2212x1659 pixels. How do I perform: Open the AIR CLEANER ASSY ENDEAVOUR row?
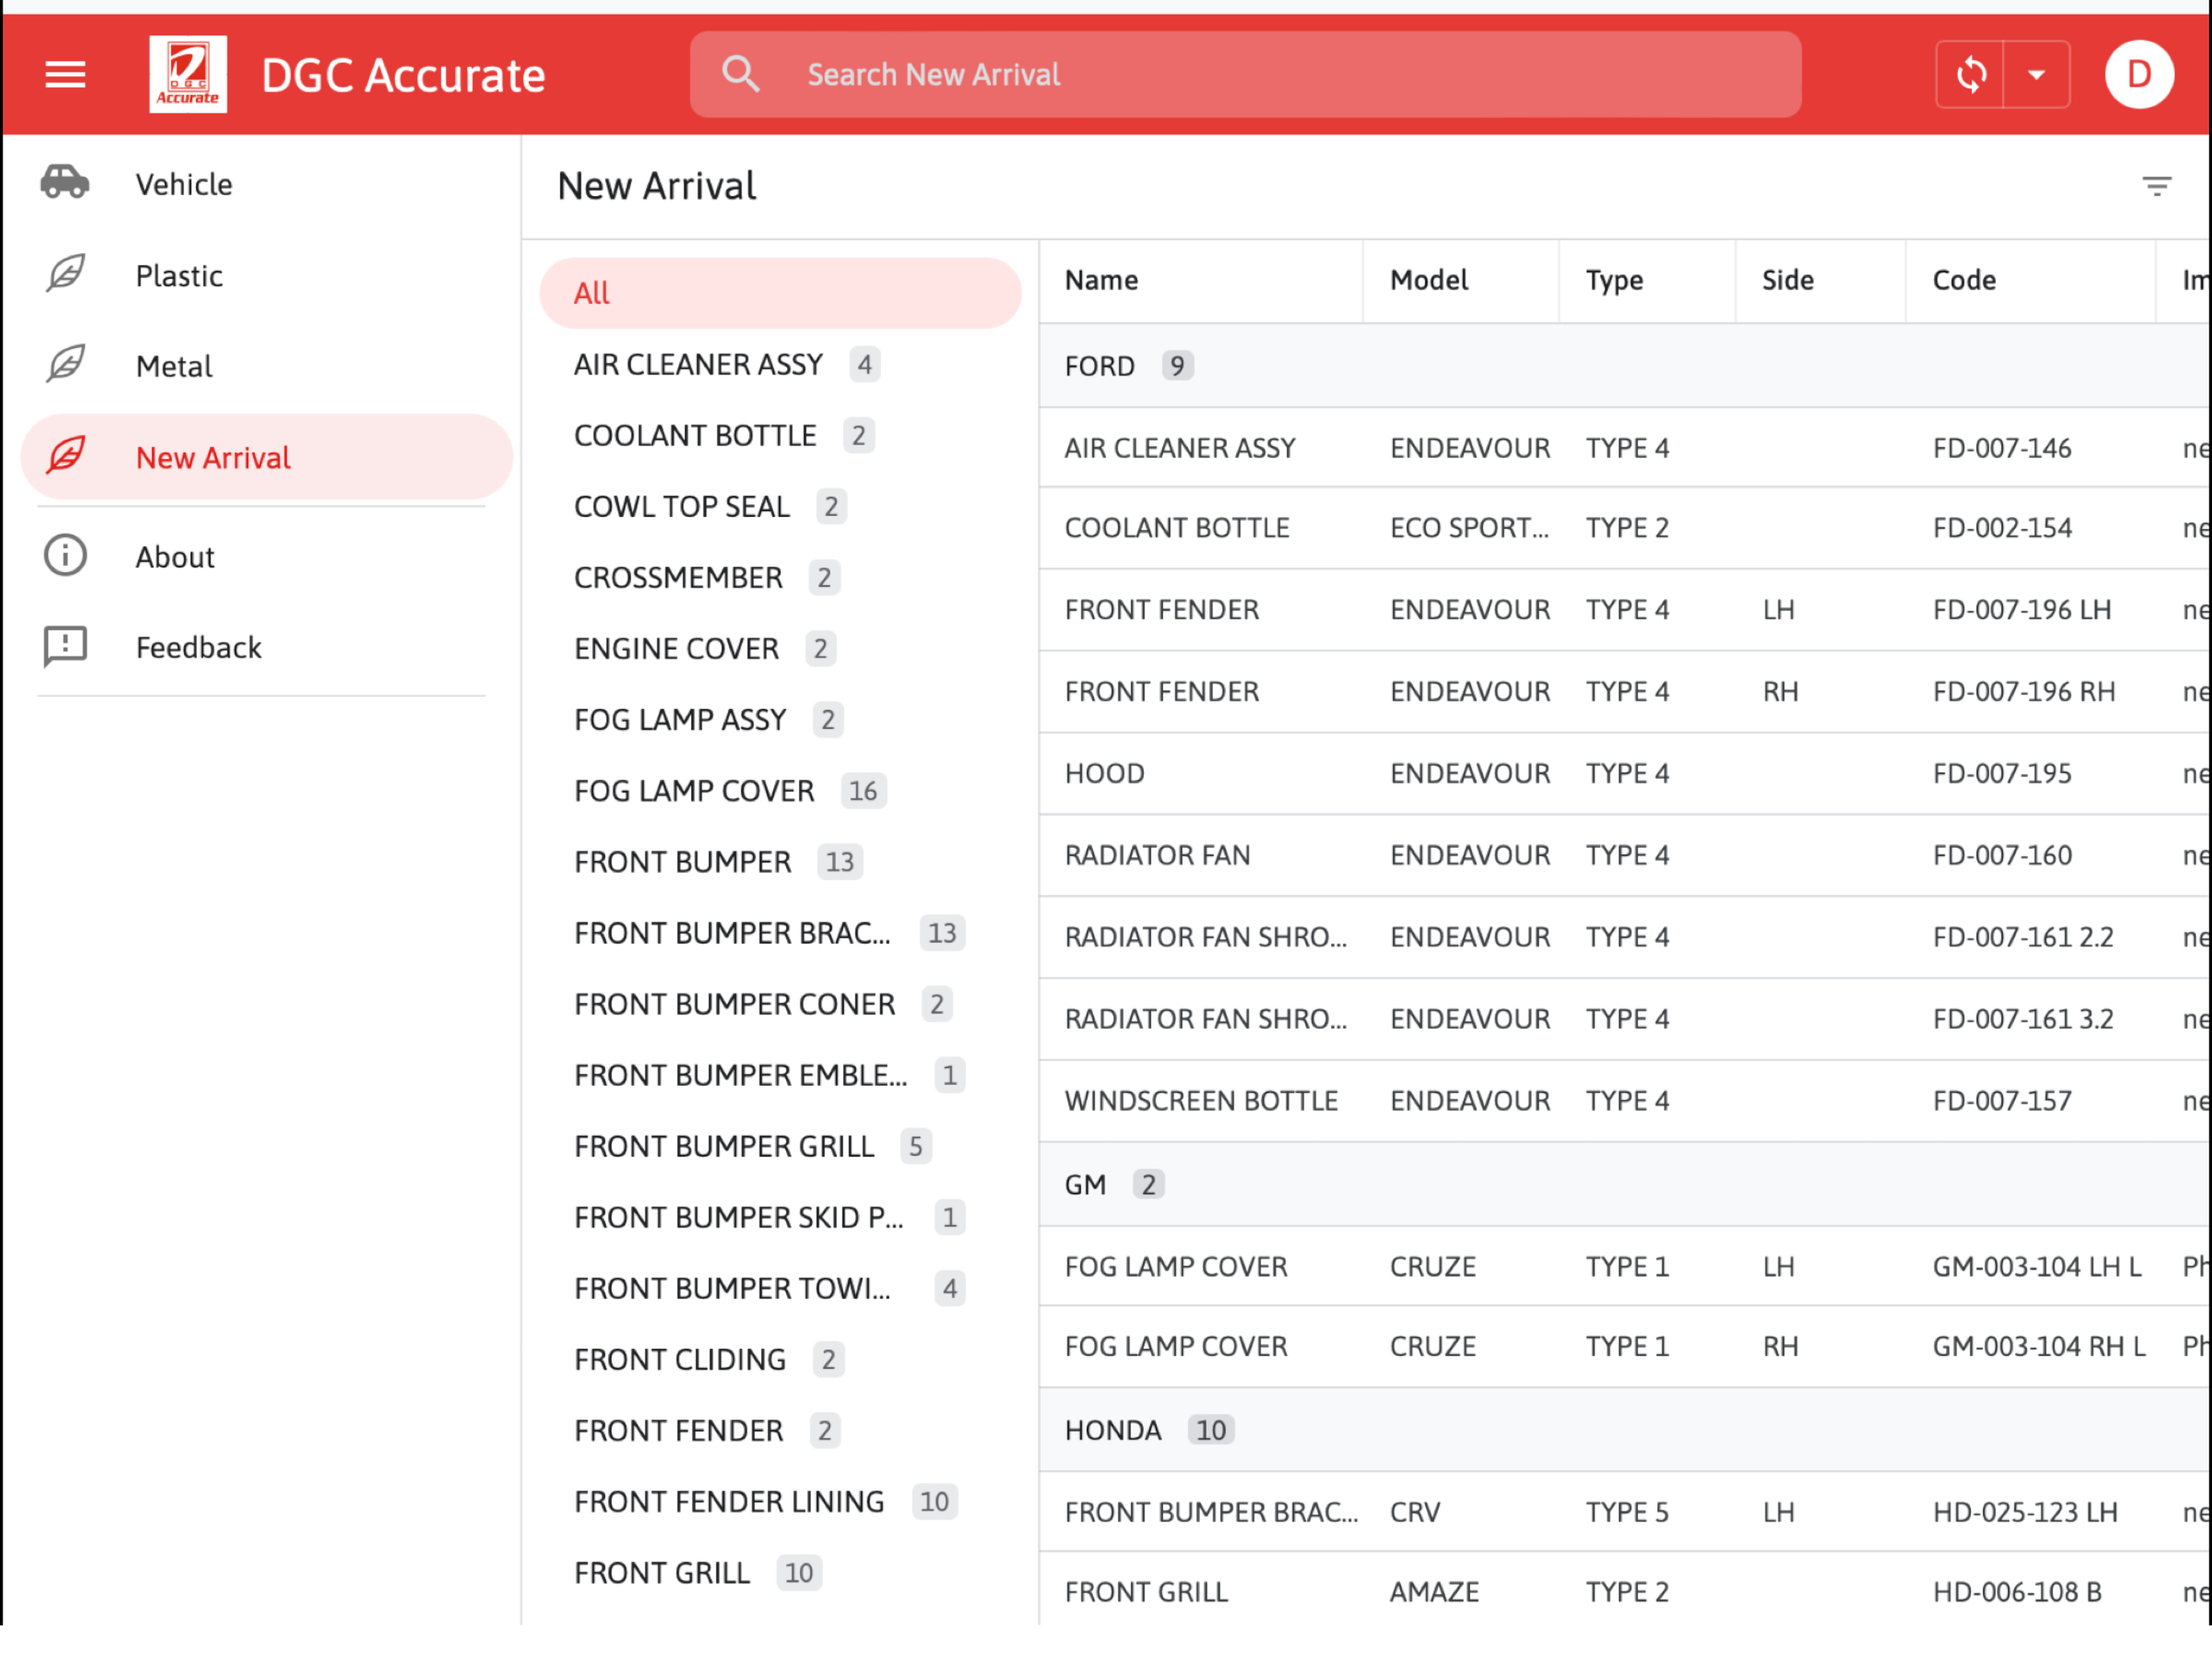tap(1625, 447)
